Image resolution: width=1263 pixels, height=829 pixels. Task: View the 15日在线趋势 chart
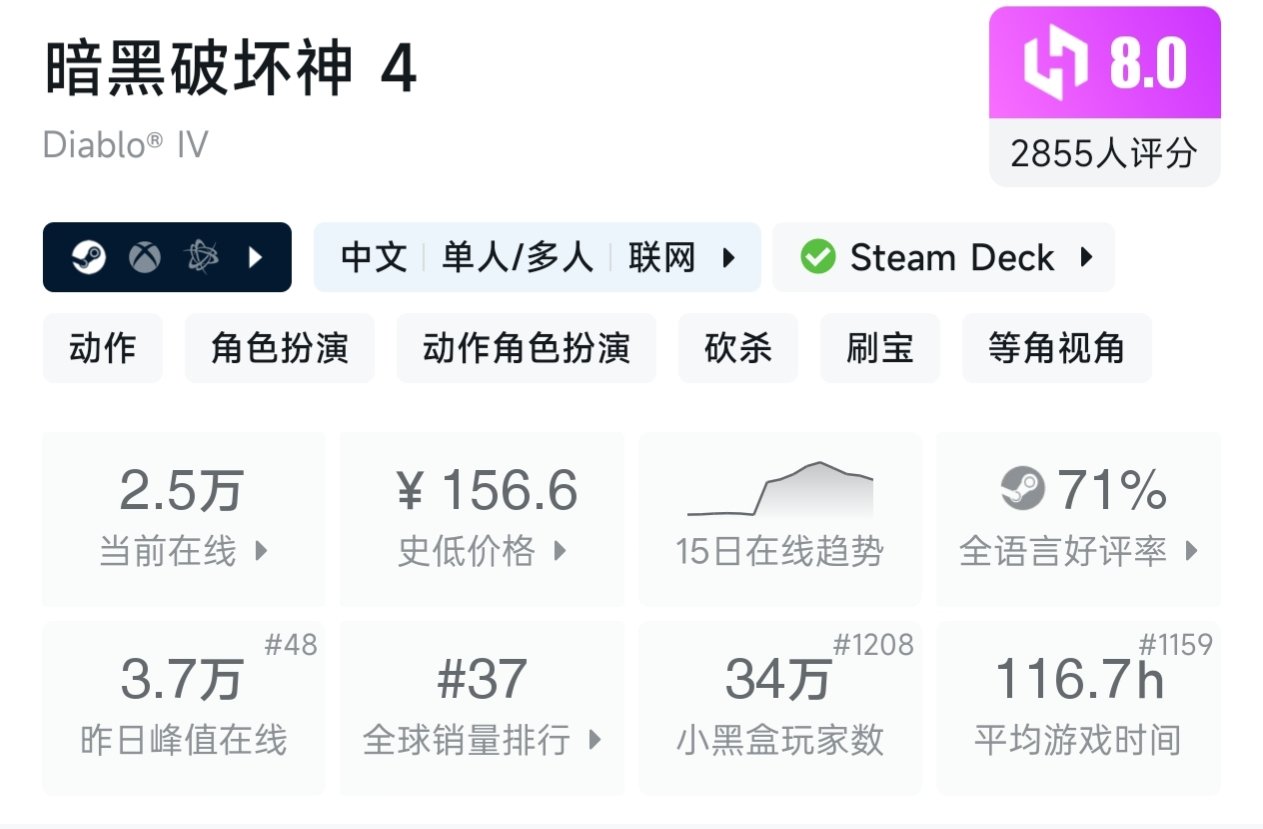(x=780, y=490)
